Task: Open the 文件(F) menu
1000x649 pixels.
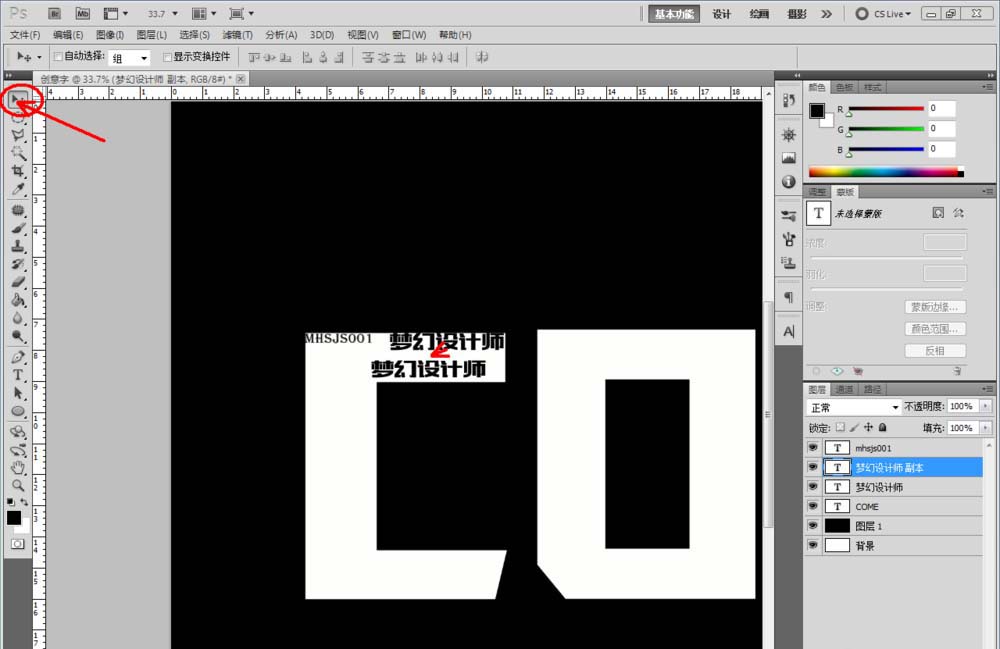Action: click(x=25, y=35)
